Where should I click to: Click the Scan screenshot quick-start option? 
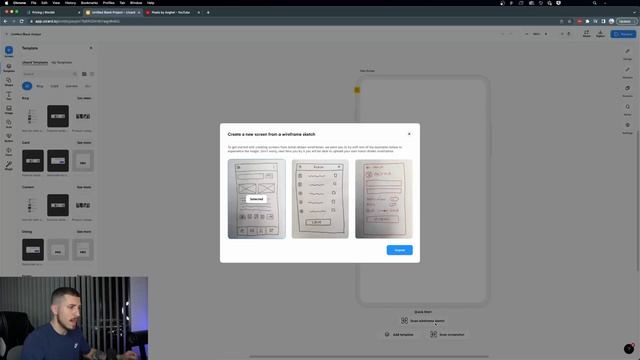pos(447,334)
